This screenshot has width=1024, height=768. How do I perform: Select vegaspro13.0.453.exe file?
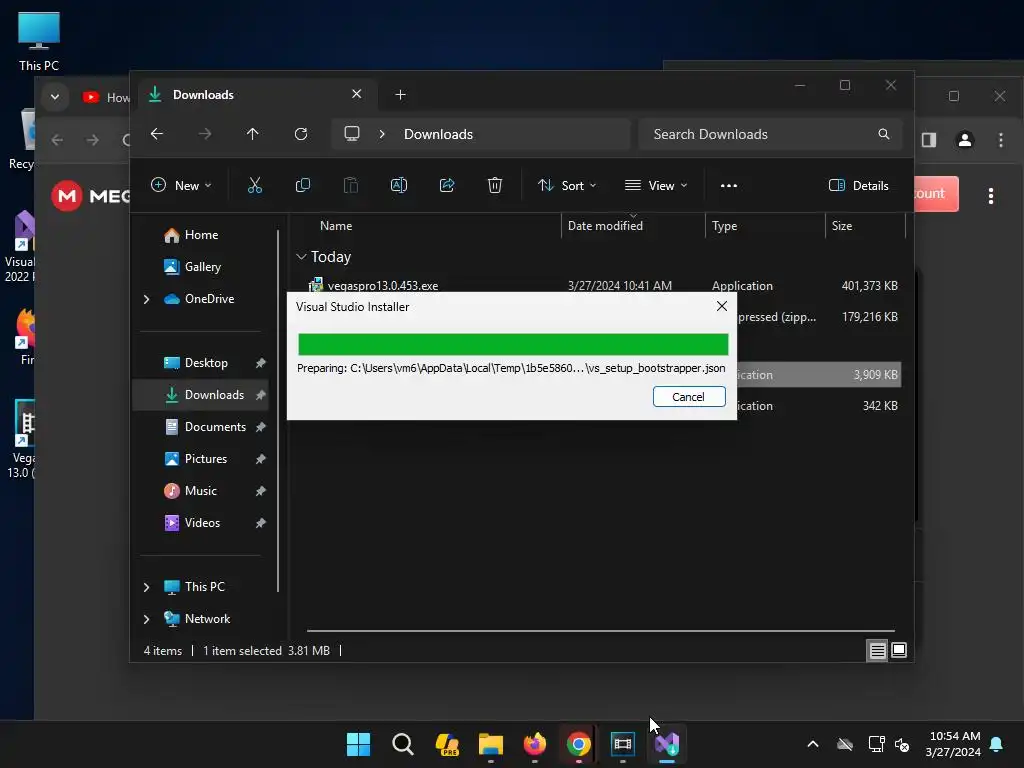click(x=383, y=285)
